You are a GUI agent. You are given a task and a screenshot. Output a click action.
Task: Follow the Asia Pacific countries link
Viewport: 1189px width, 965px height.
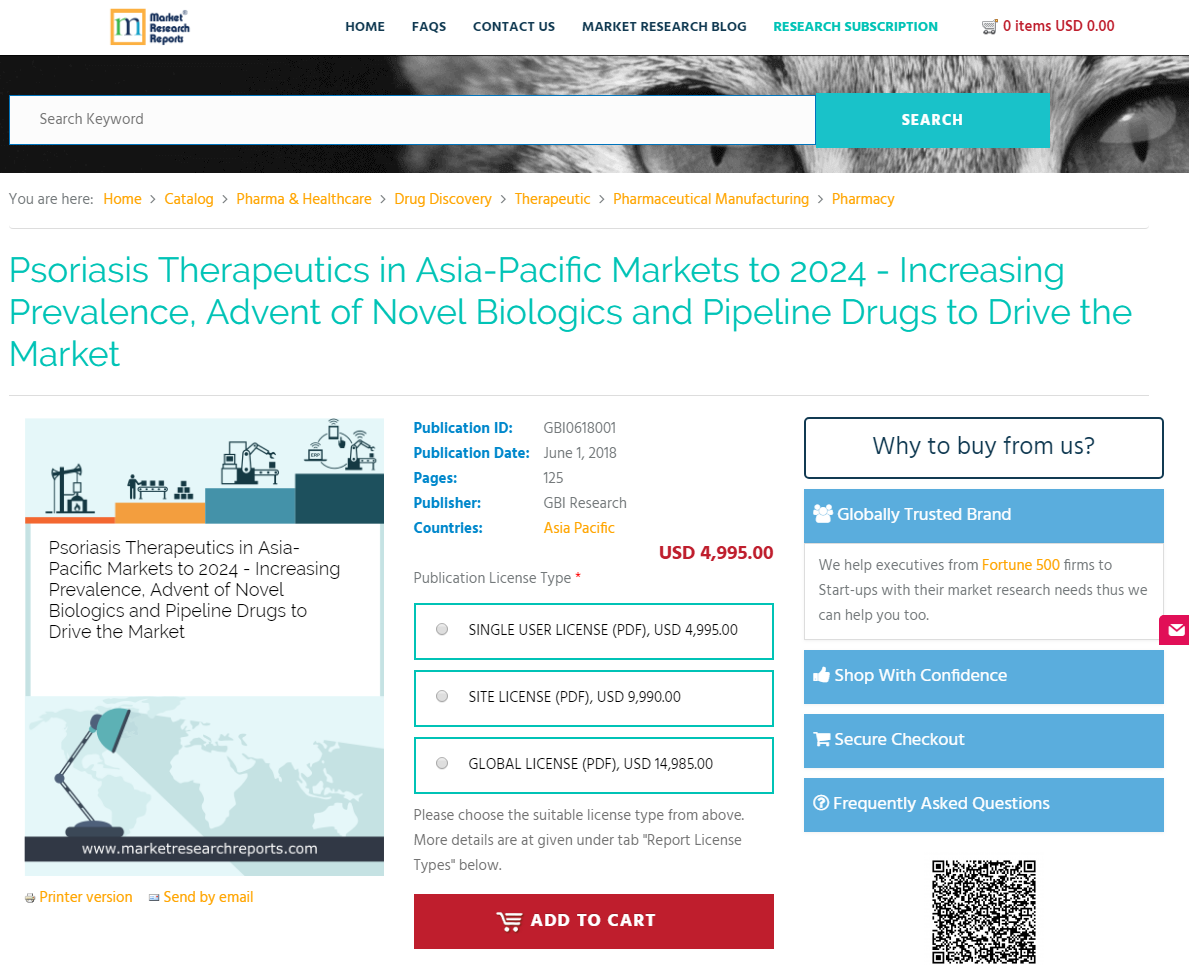point(578,528)
